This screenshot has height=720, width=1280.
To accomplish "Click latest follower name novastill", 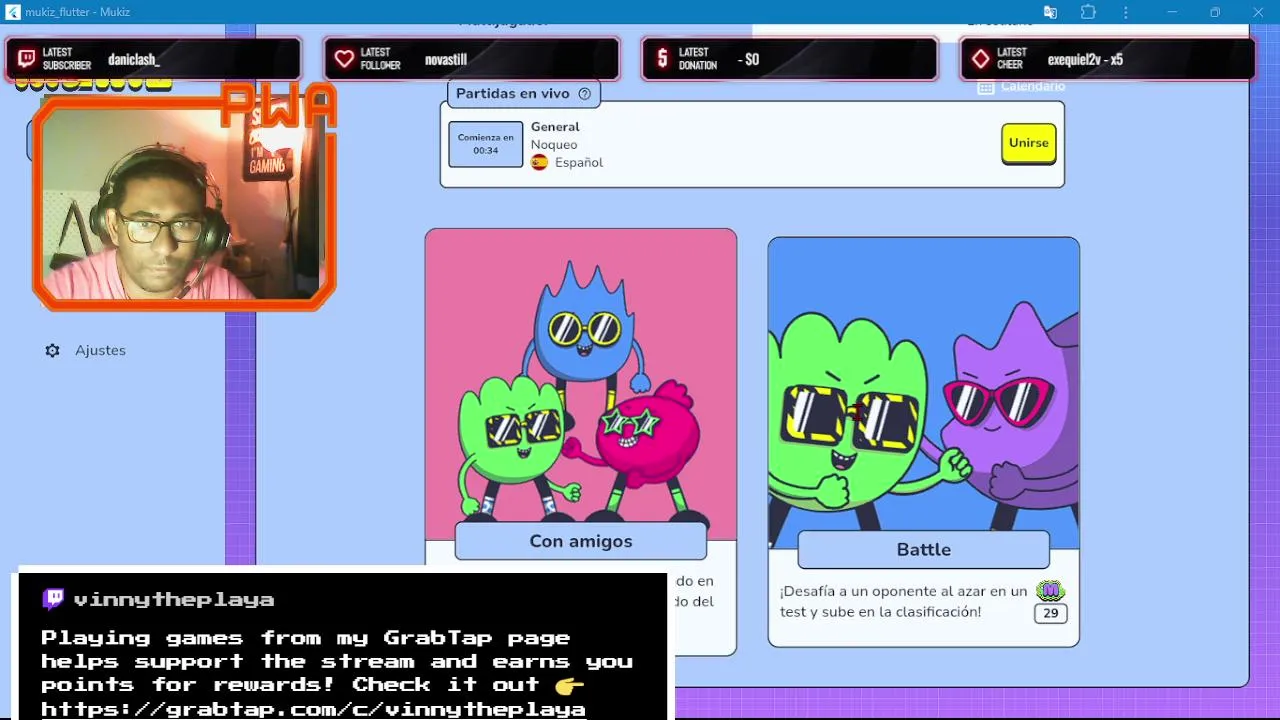I will [446, 60].
